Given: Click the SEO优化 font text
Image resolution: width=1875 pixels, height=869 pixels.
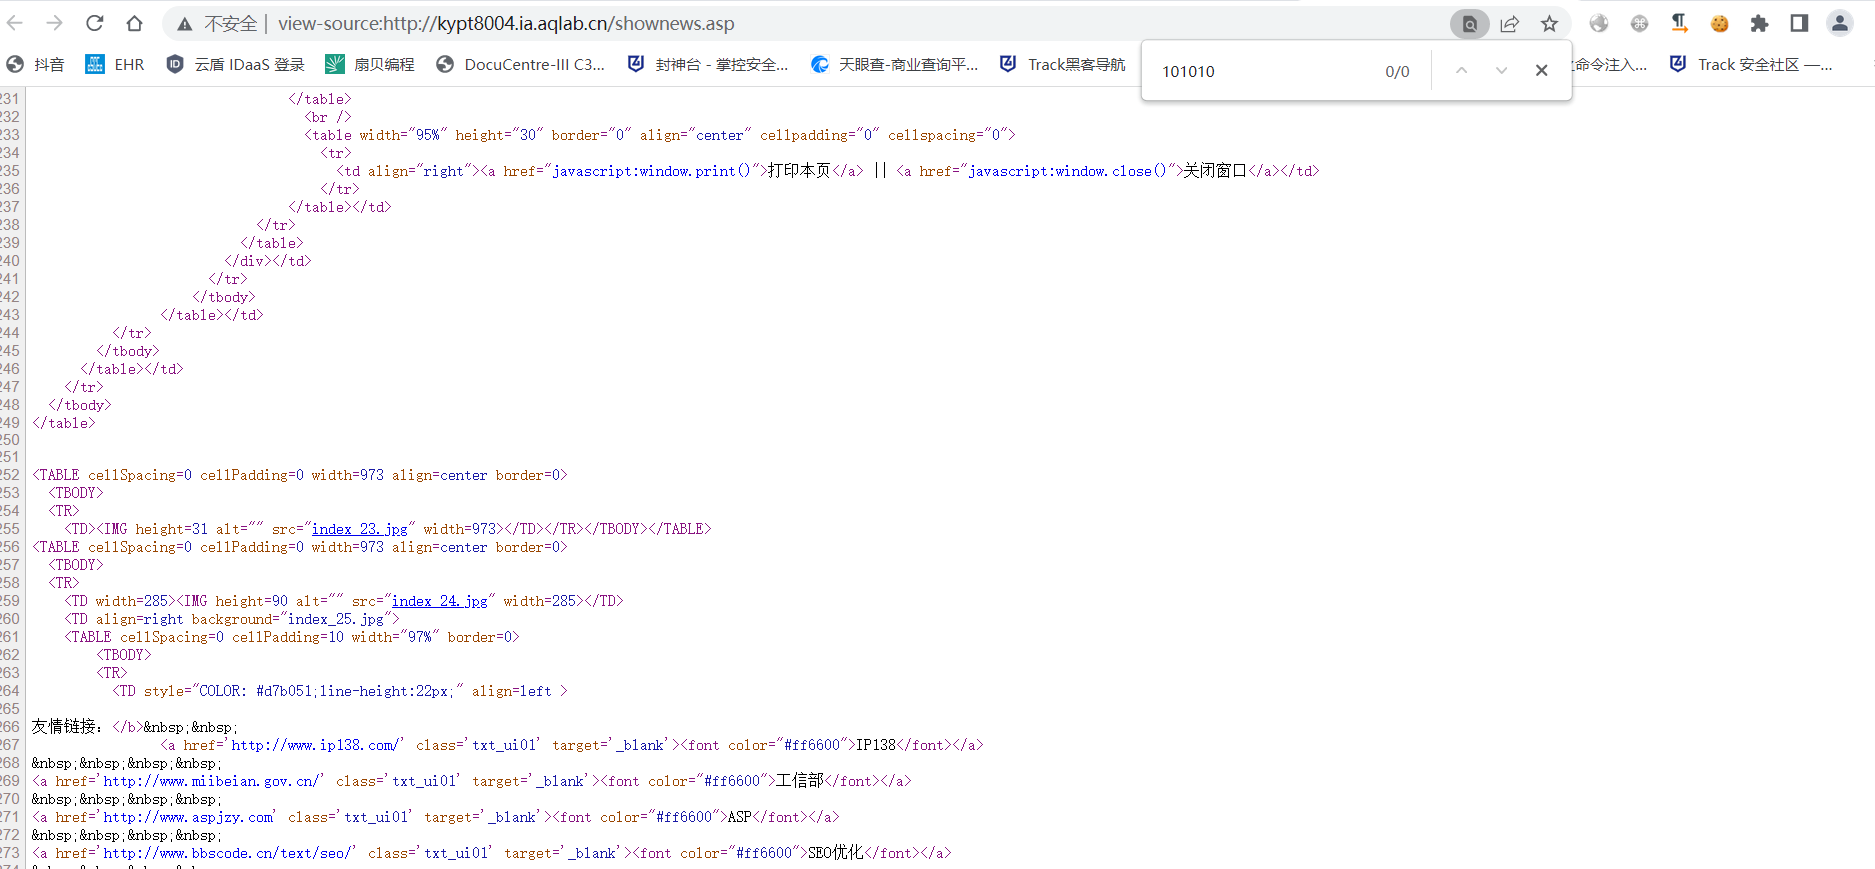Looking at the screenshot, I should click(835, 853).
